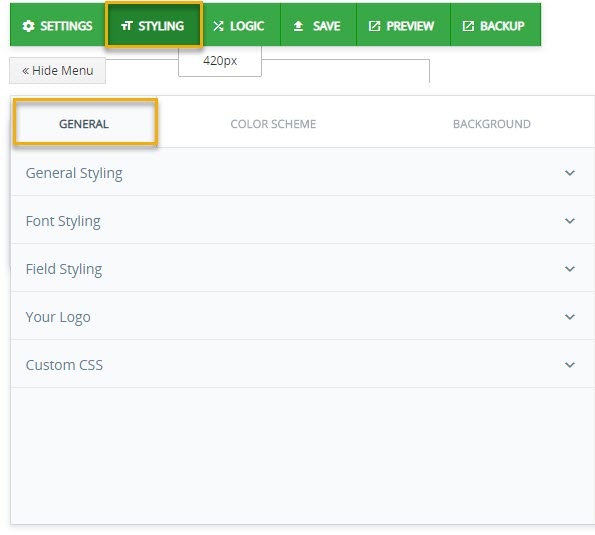595x535 pixels.
Task: Switch to the Color Scheme tab
Action: tap(273, 124)
